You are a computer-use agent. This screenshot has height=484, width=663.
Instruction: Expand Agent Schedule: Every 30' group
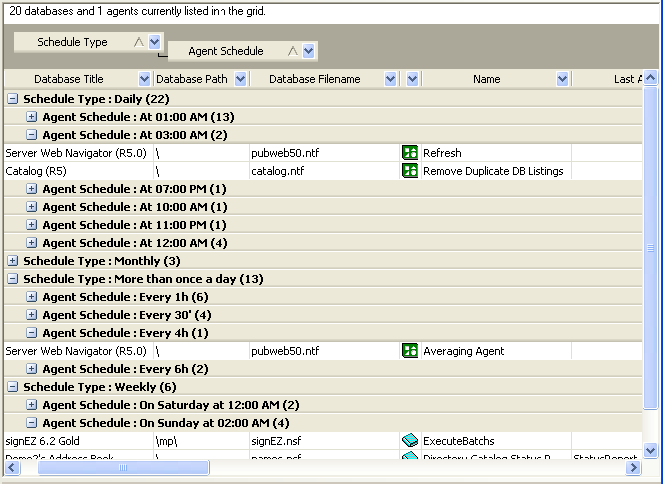point(32,315)
